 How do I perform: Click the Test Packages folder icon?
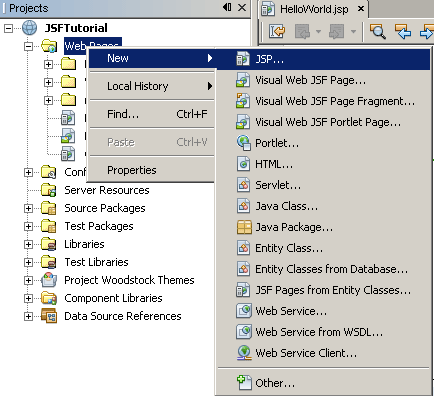(49, 226)
